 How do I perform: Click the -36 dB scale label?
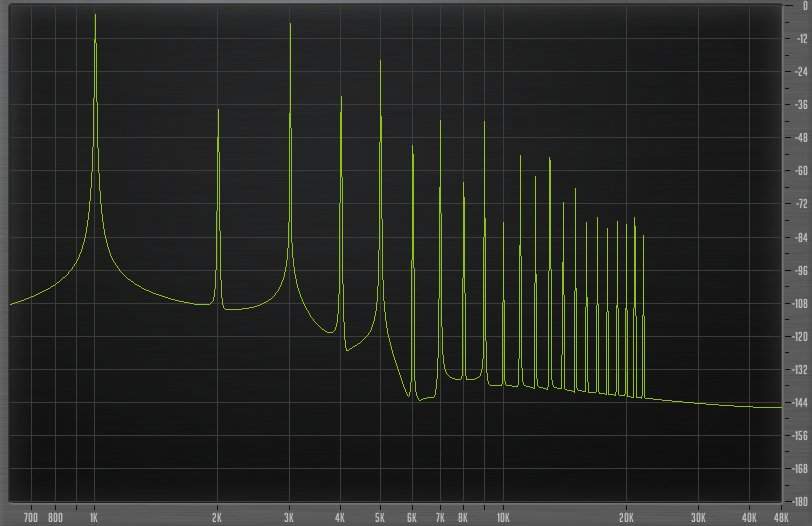click(x=801, y=105)
